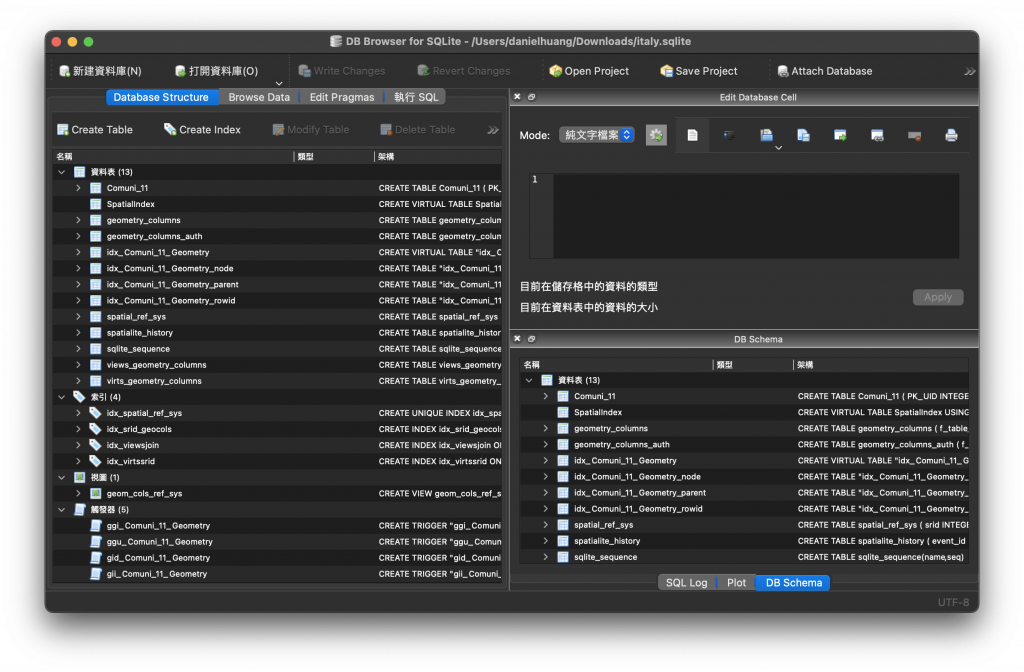Screen dimensions: 1024x672
Task: Expand idx_srid_geocols index row
Action: click(x=78, y=429)
